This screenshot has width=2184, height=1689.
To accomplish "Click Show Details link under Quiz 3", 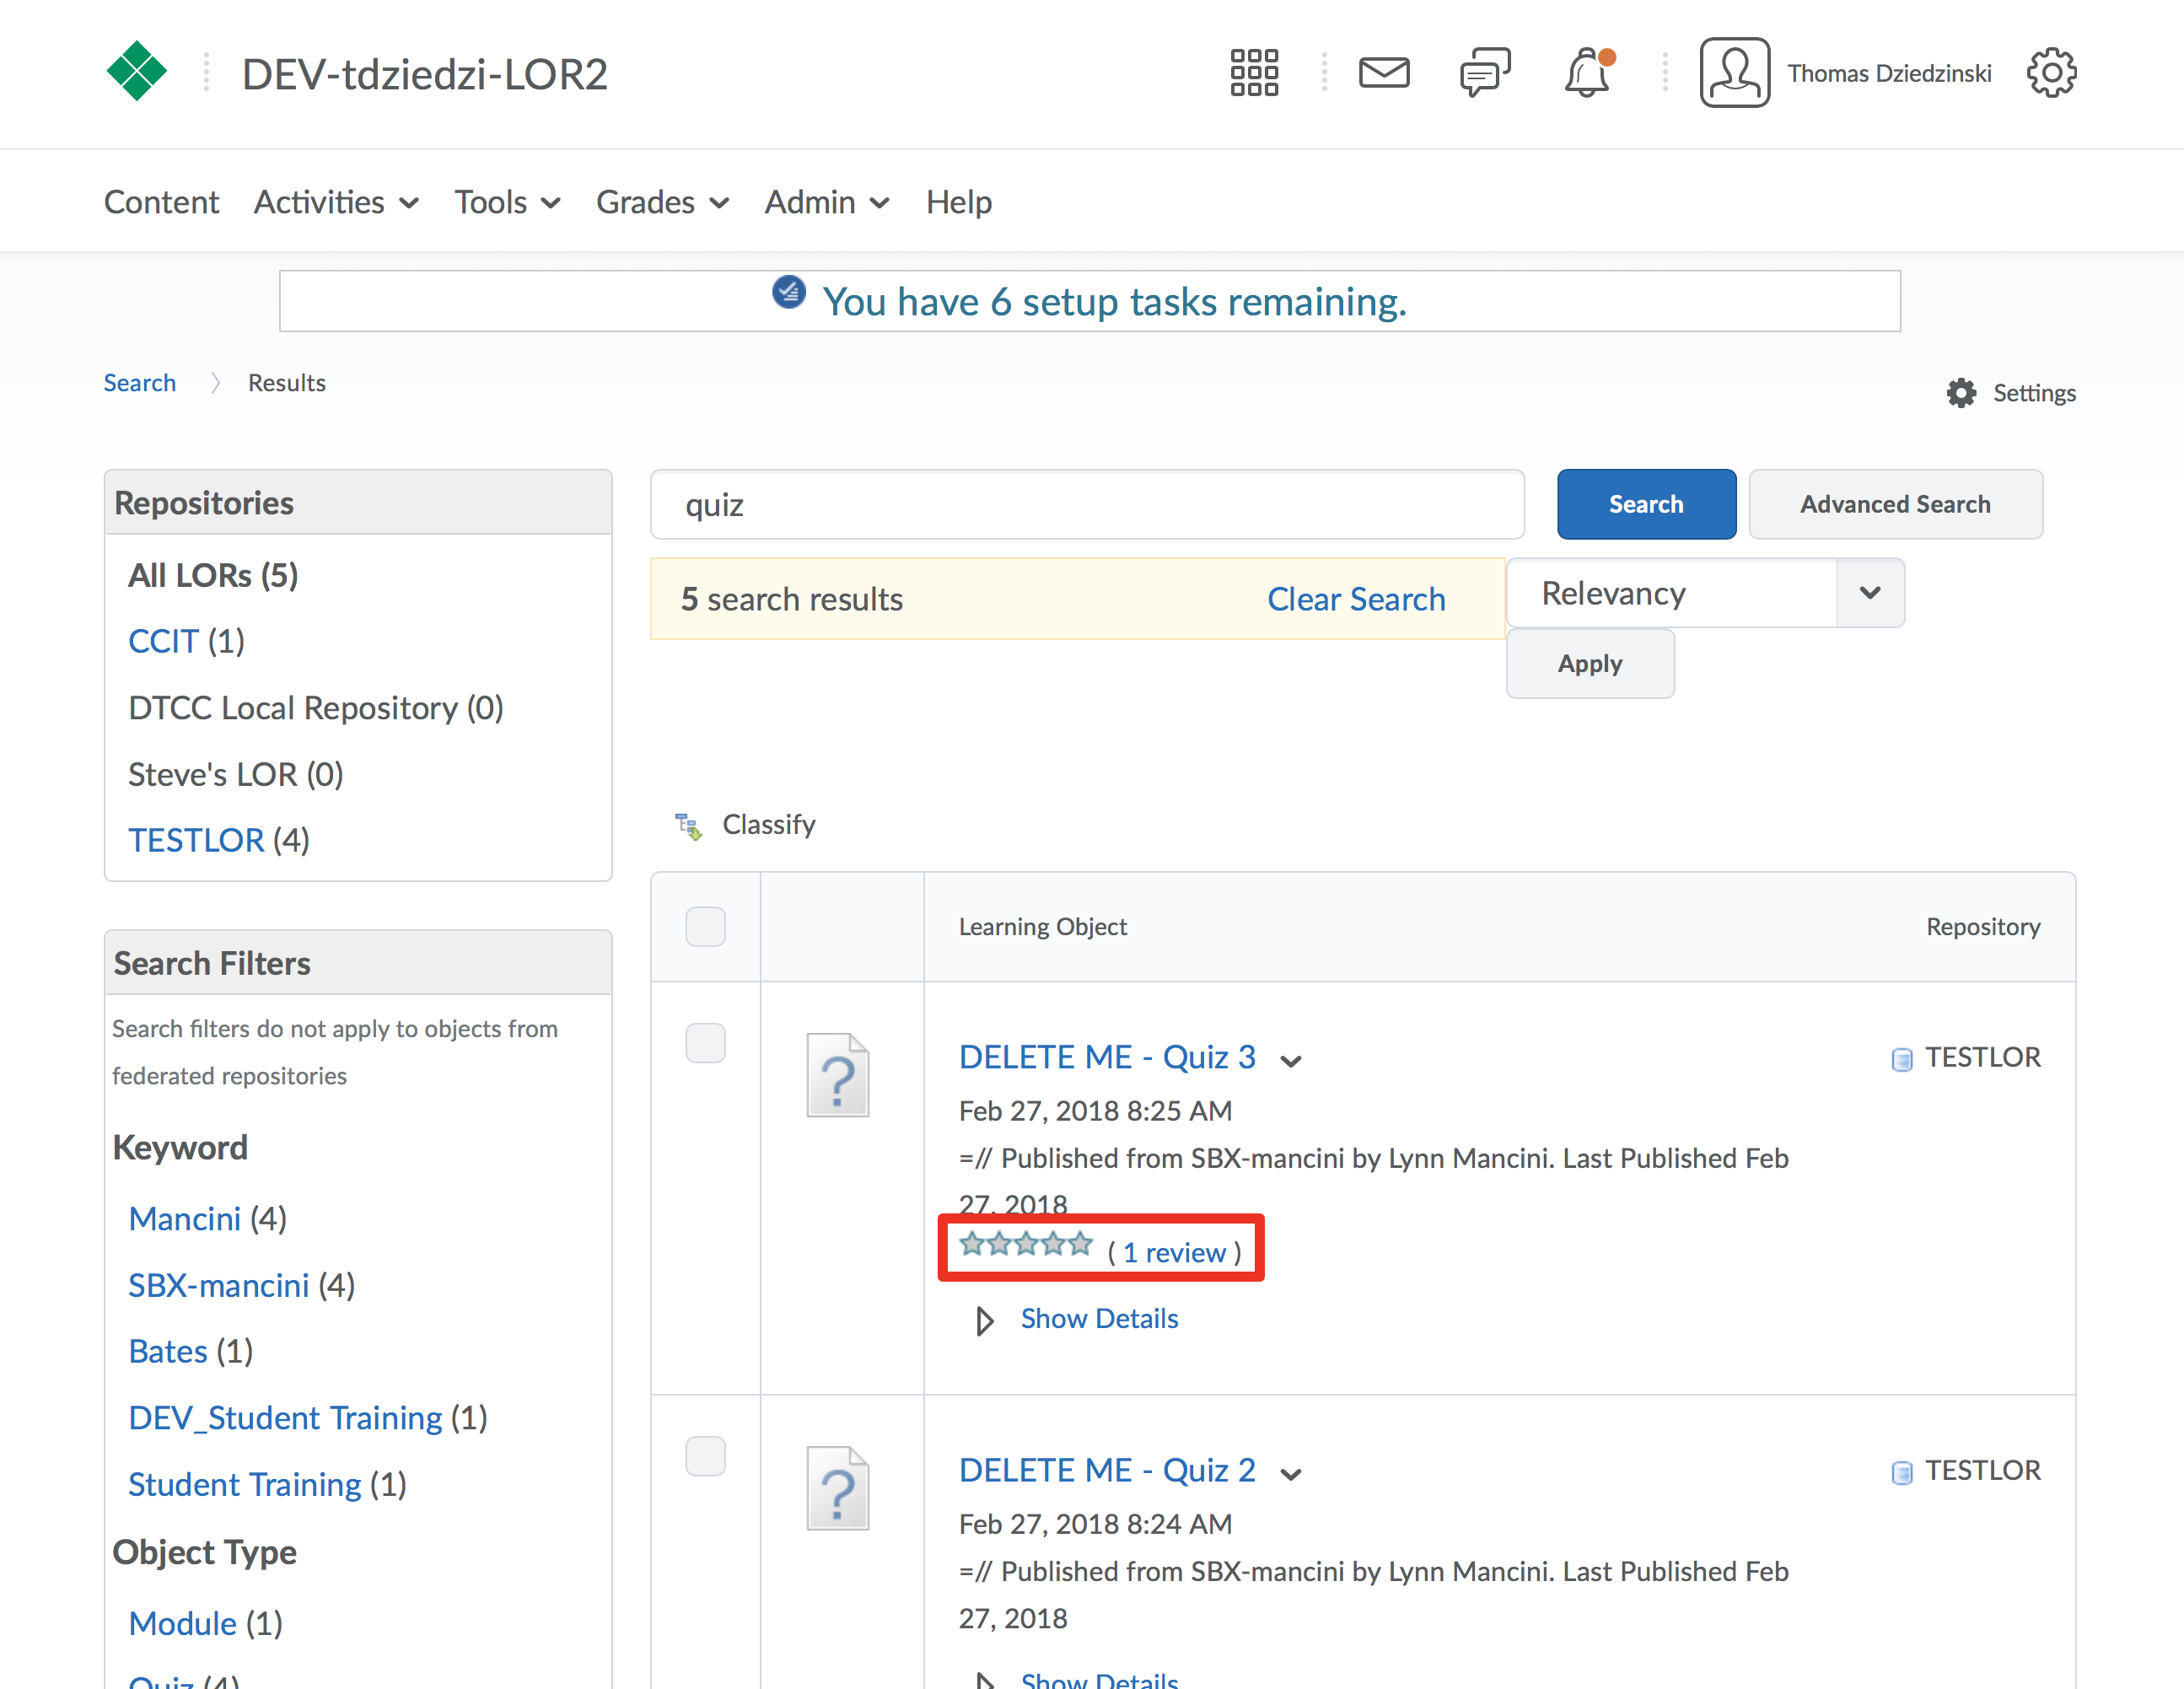I will [1099, 1319].
